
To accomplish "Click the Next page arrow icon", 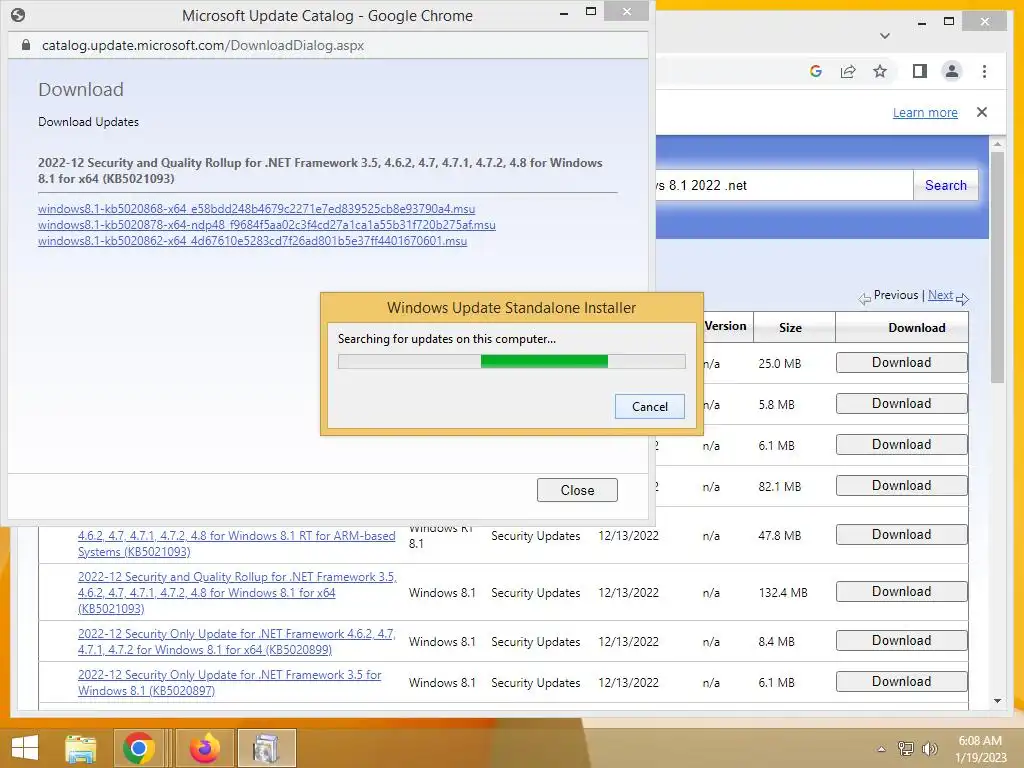I will pos(962,299).
